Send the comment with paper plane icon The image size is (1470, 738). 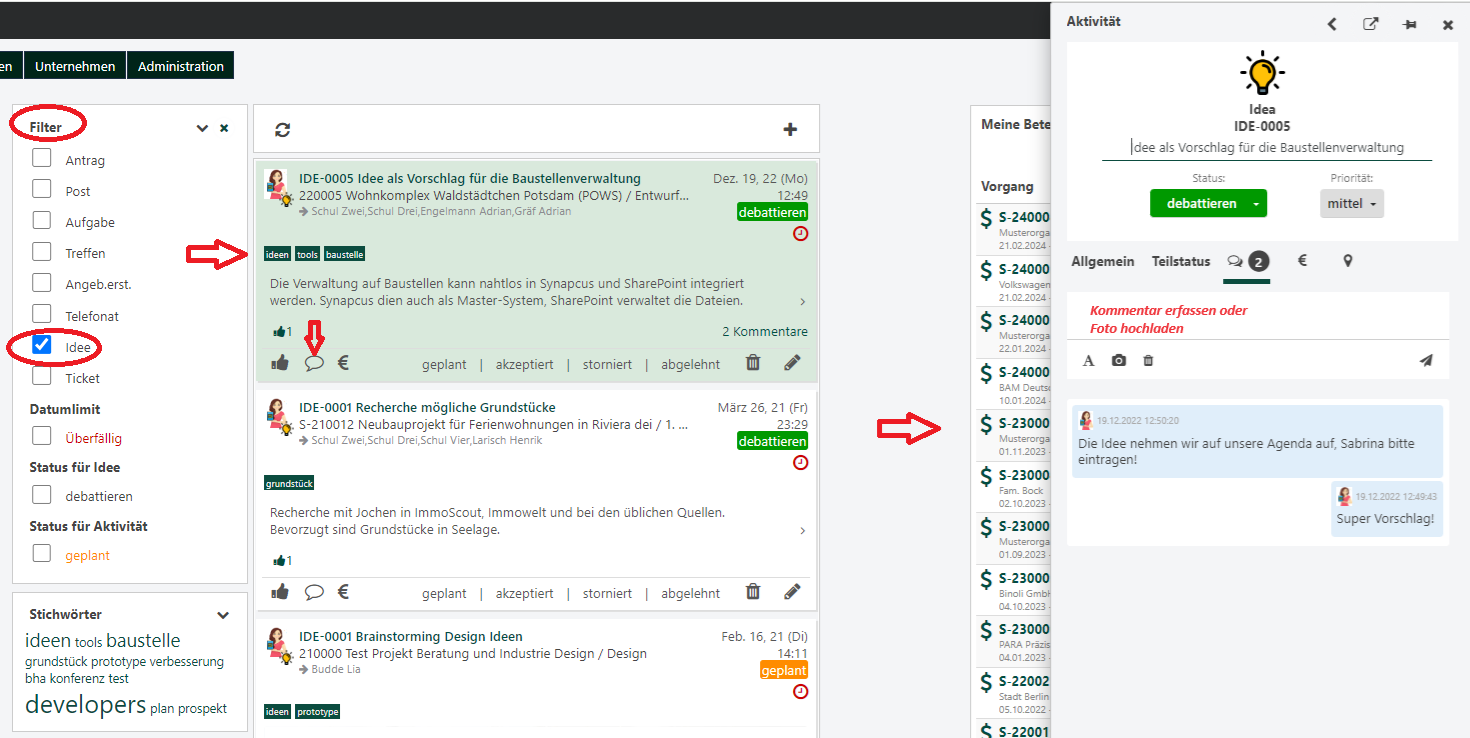[x=1426, y=360]
